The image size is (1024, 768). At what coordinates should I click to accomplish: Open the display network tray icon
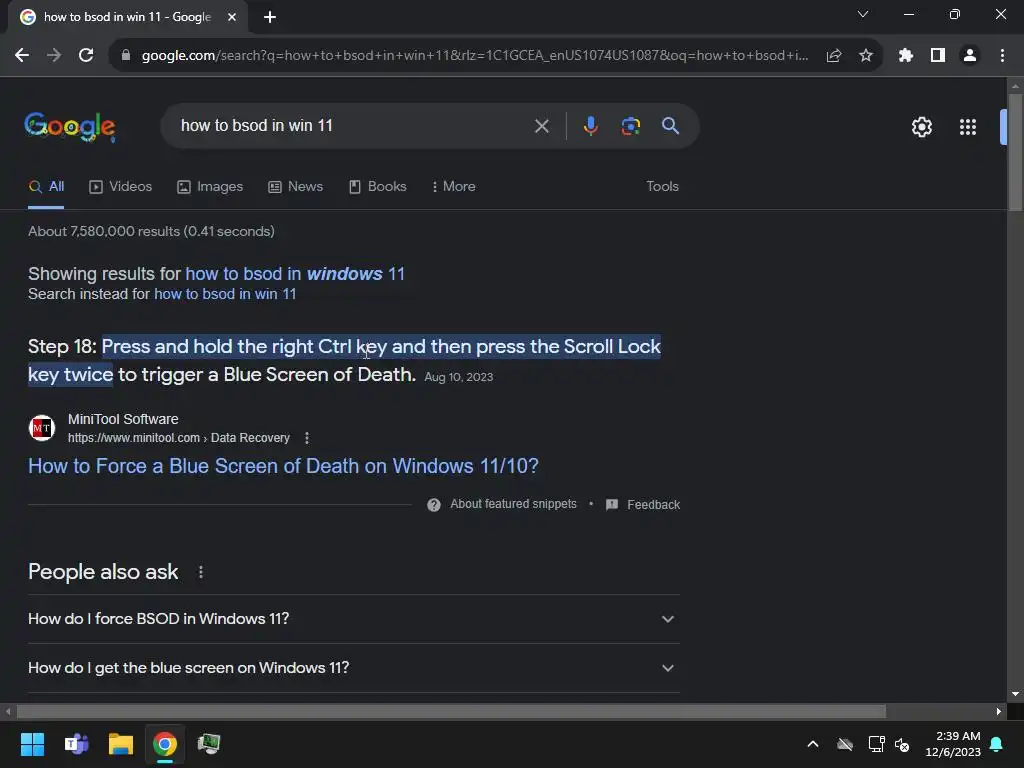coord(876,744)
